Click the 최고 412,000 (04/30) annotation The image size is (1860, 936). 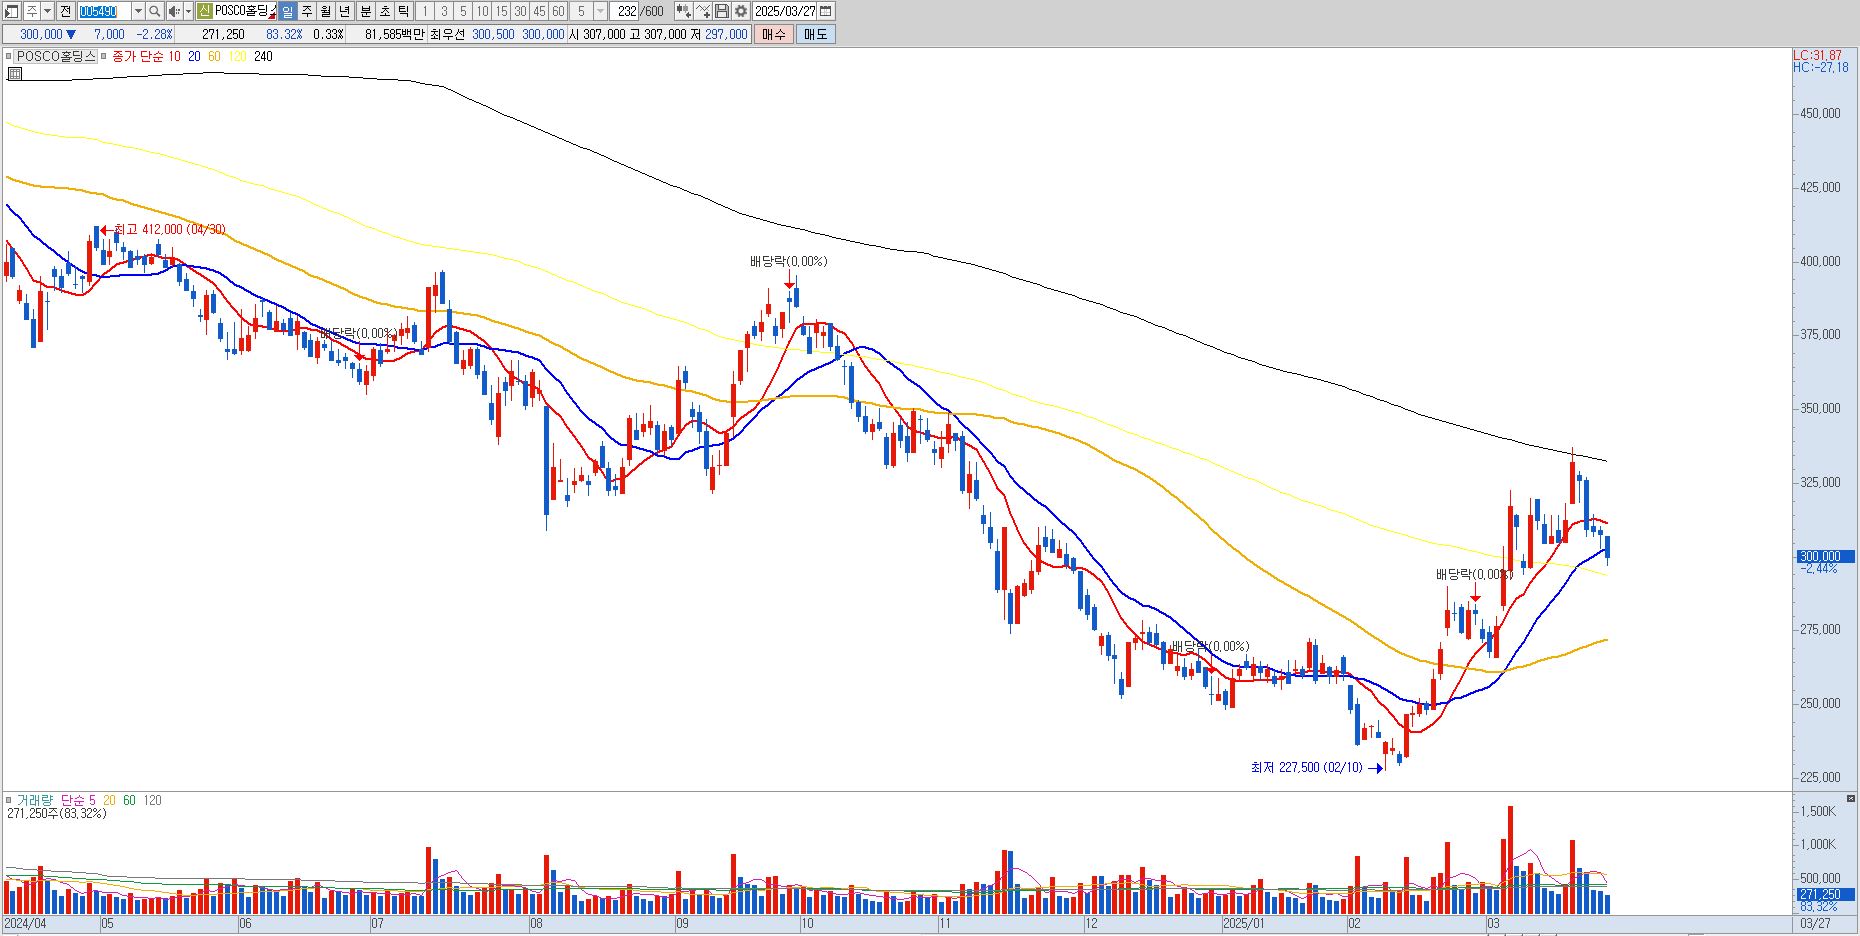[x=169, y=230]
